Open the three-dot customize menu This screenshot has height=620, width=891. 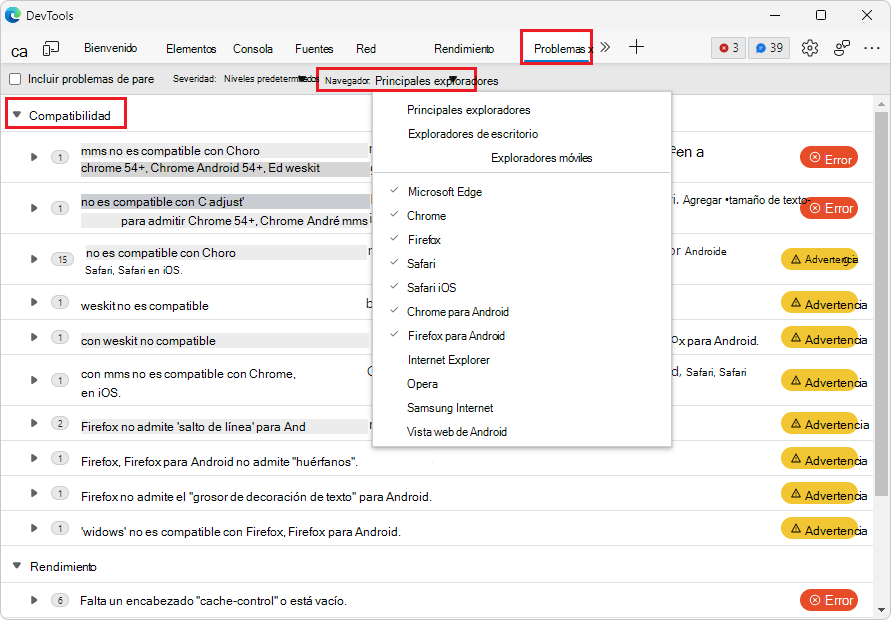click(872, 48)
